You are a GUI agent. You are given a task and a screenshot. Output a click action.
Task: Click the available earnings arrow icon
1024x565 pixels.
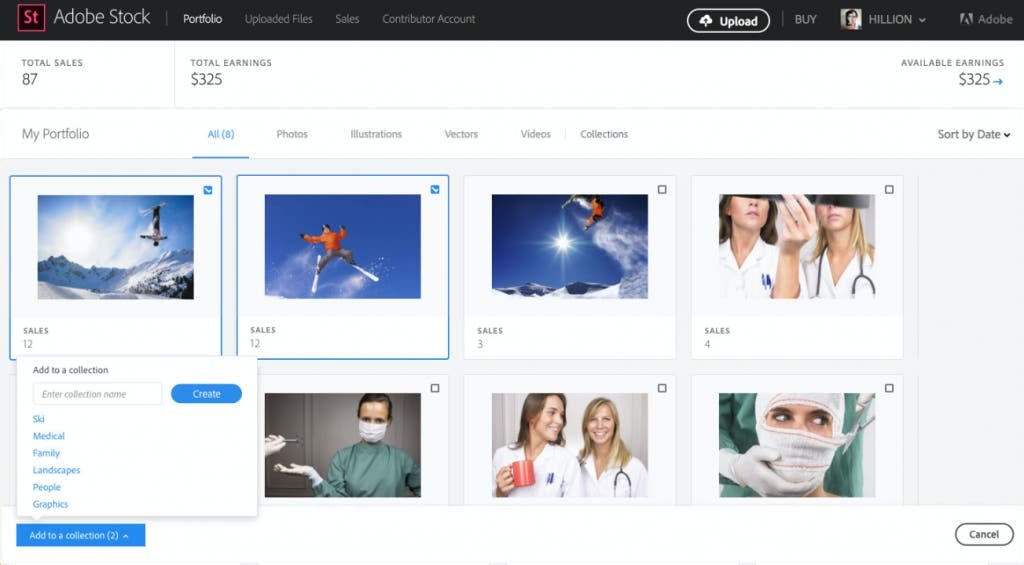997,81
